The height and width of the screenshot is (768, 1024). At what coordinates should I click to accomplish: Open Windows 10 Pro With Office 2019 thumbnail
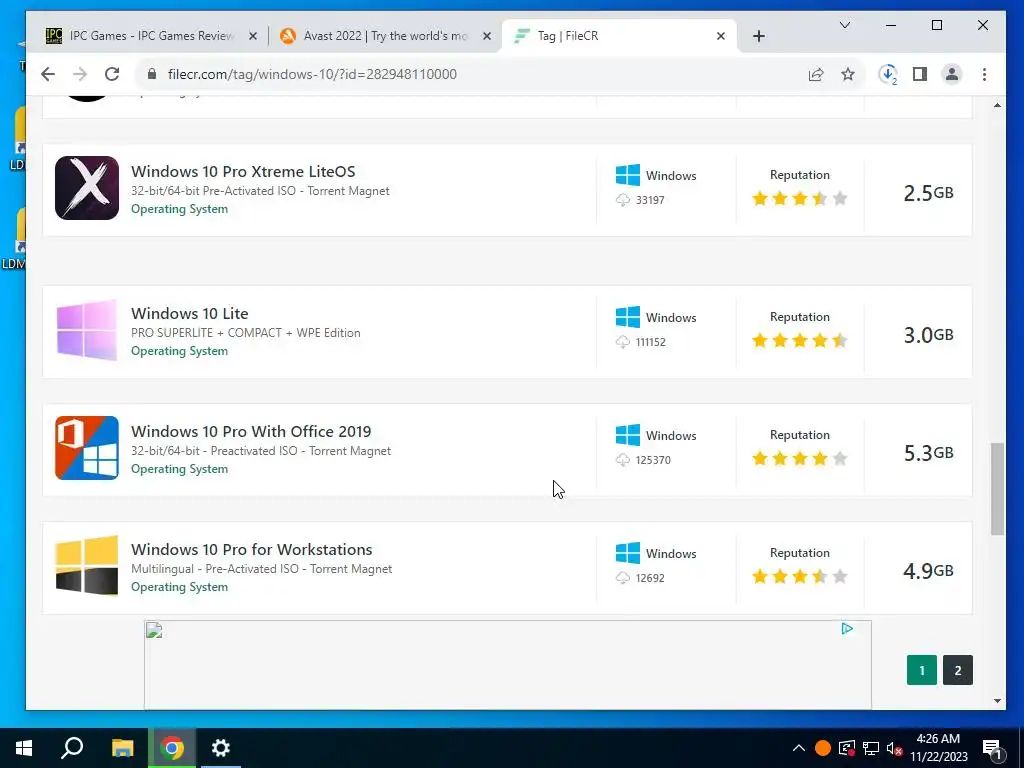click(87, 448)
